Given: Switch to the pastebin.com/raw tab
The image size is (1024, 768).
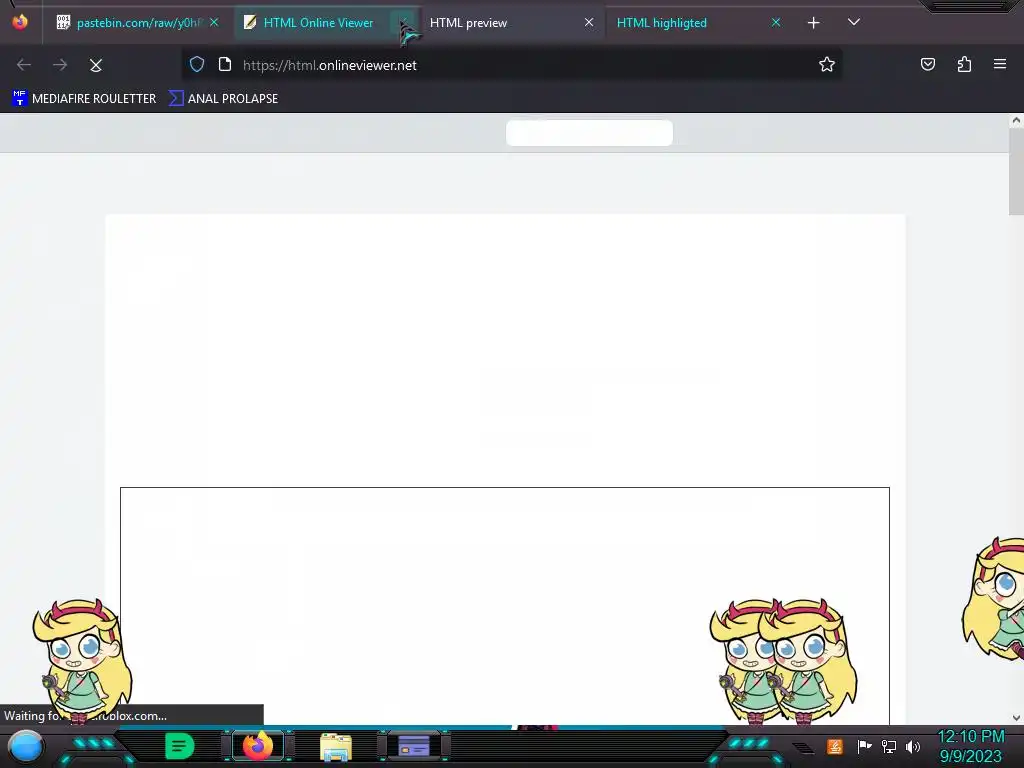Looking at the screenshot, I should pos(136,23).
